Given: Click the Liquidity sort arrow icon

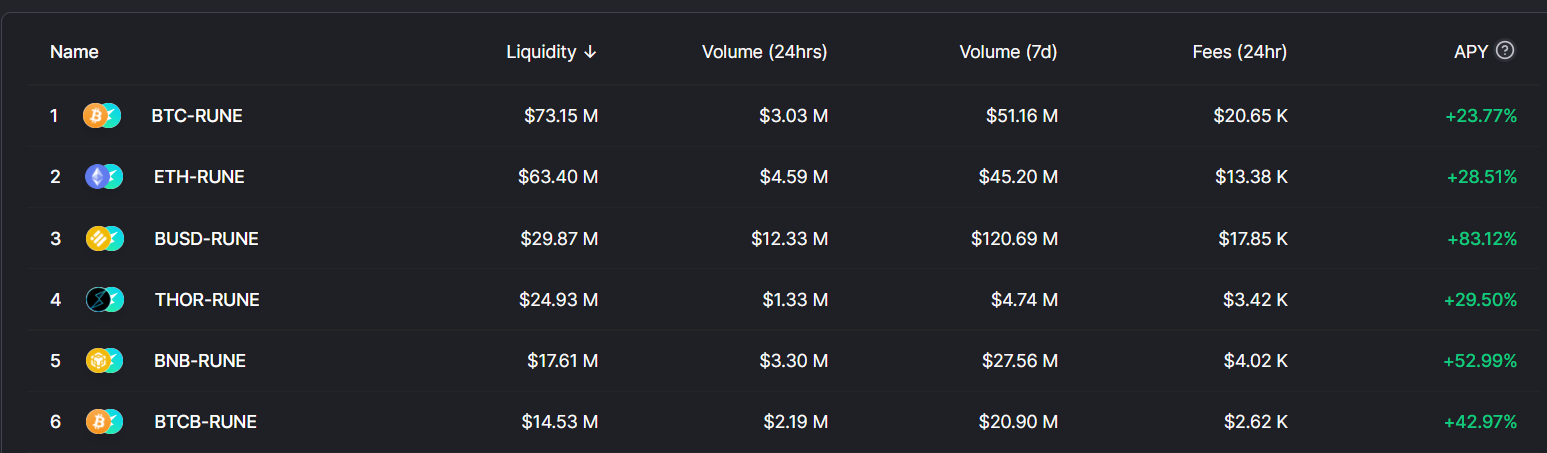Looking at the screenshot, I should [x=590, y=52].
